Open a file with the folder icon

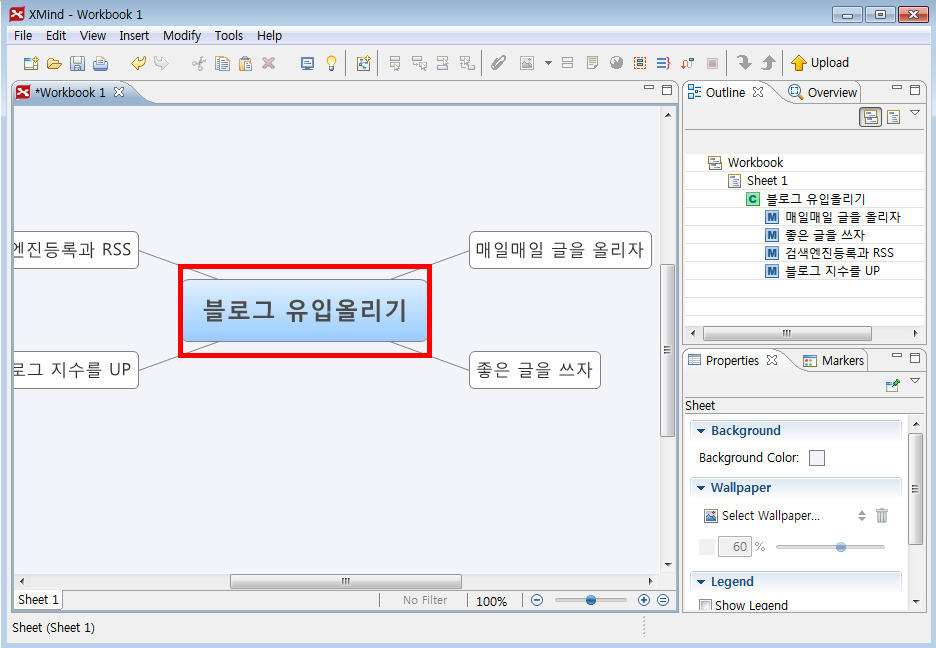(x=54, y=63)
